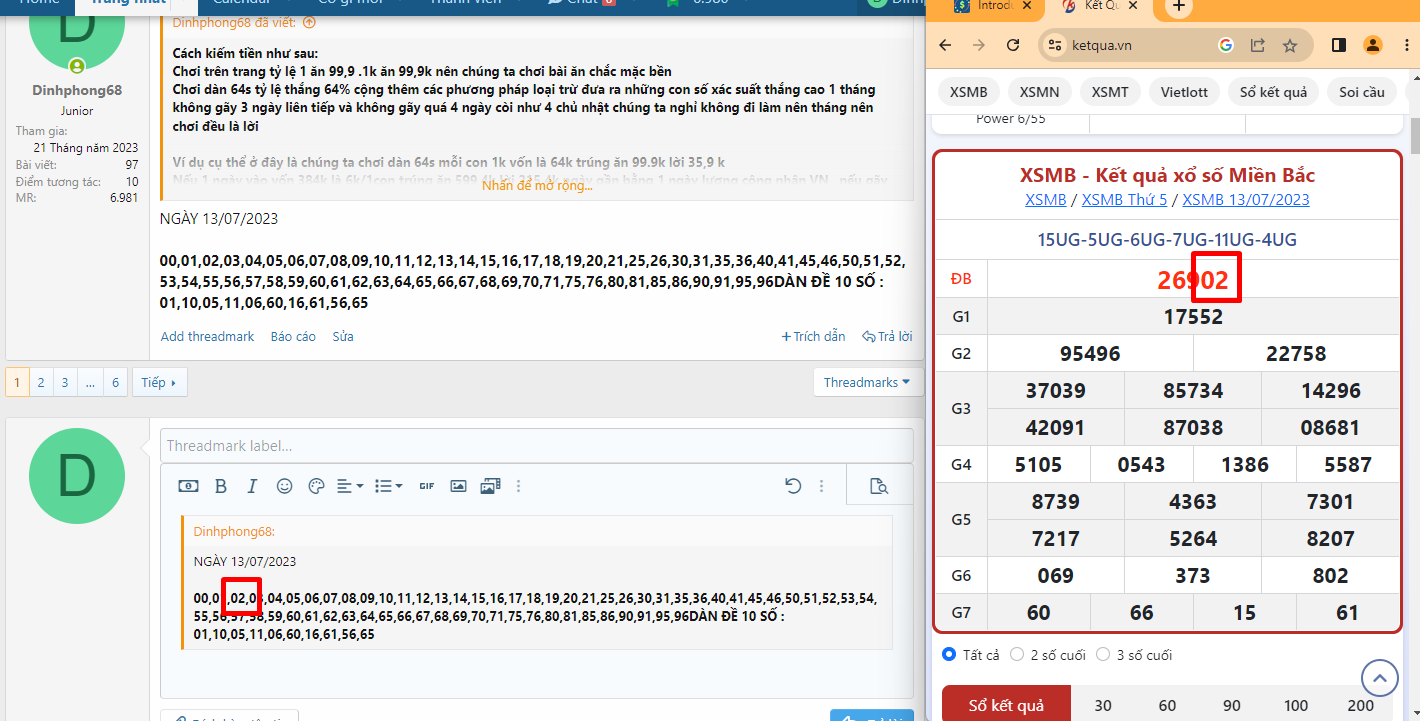
Task: Reload the ketqua.vn page
Action: [x=1013, y=45]
